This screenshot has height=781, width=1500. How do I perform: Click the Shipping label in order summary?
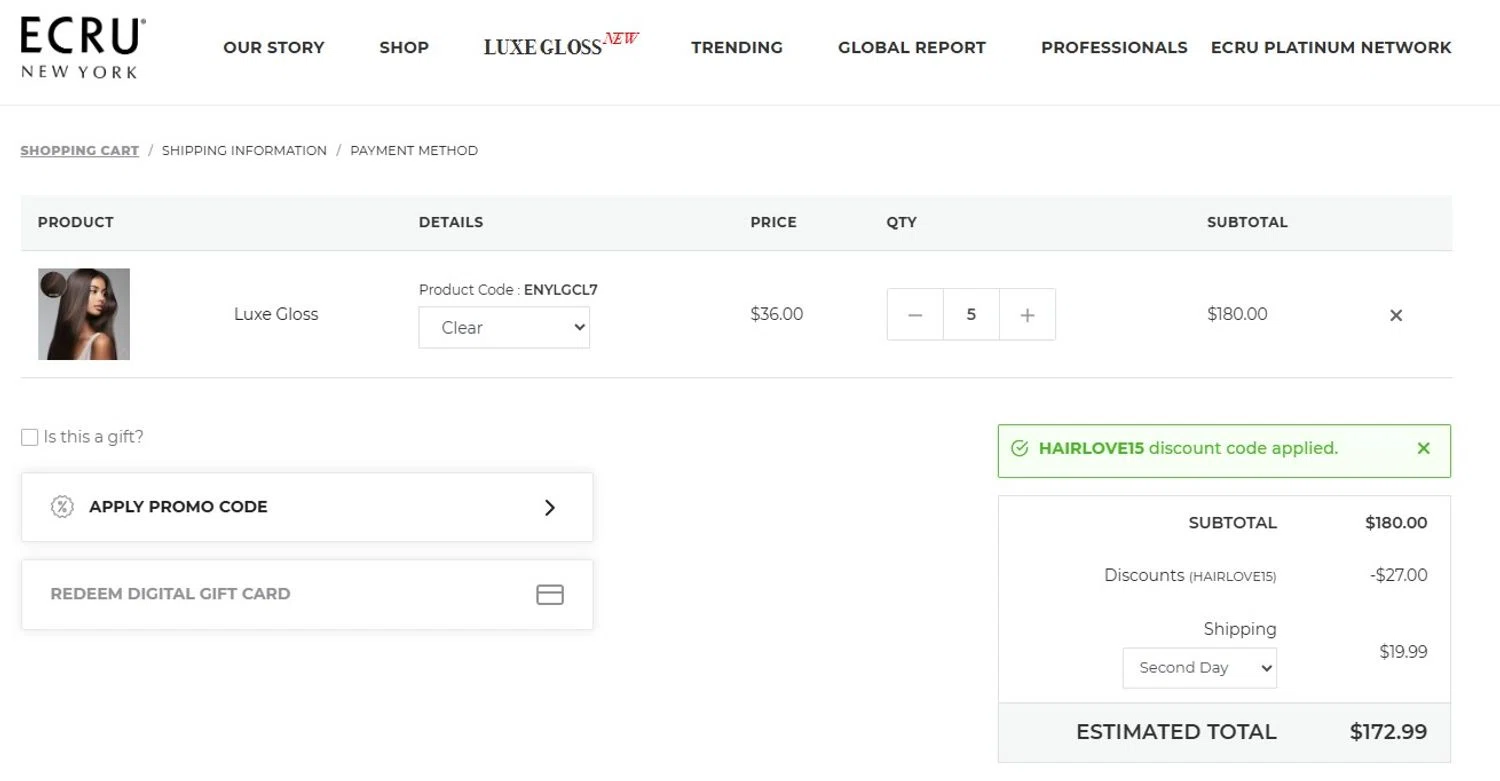tap(1240, 629)
